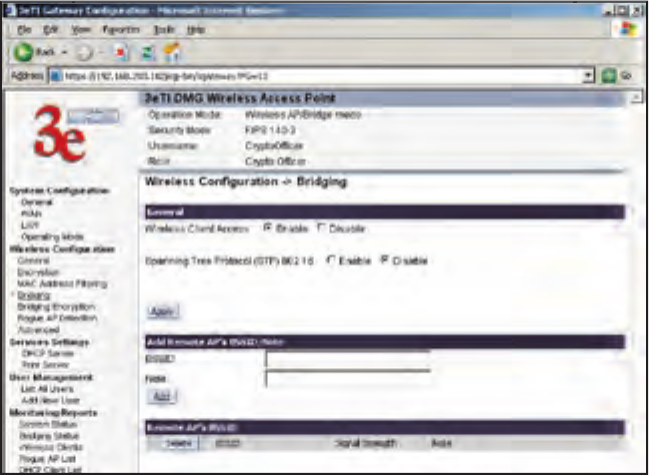Viewport: 649px width, 475px height.
Task: Click the Note input field
Action: (x=348, y=379)
